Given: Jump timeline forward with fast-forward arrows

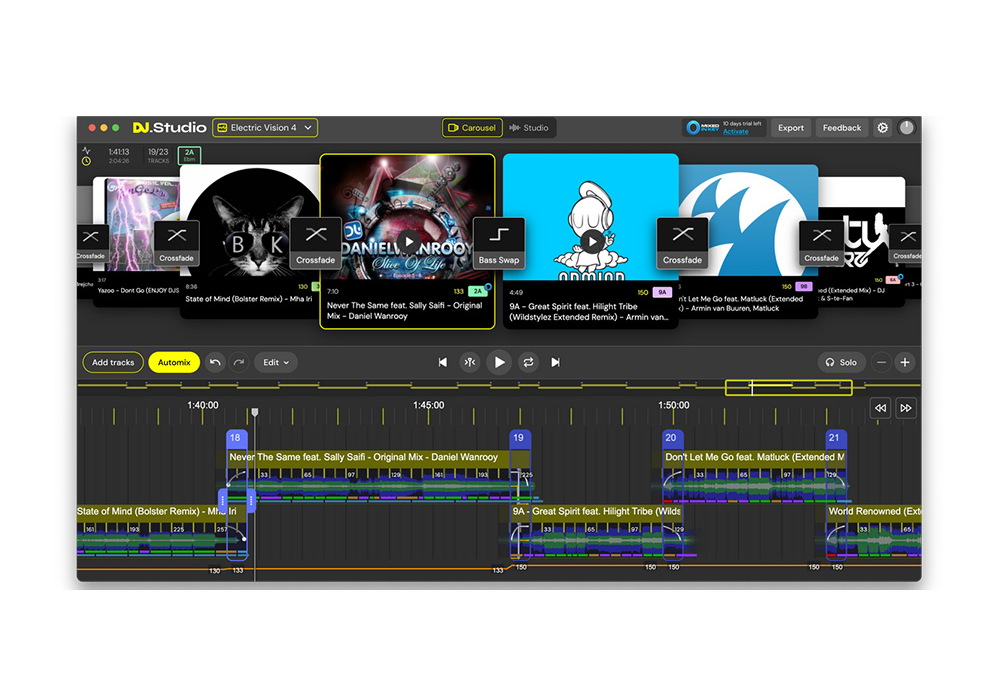Looking at the screenshot, I should [906, 408].
